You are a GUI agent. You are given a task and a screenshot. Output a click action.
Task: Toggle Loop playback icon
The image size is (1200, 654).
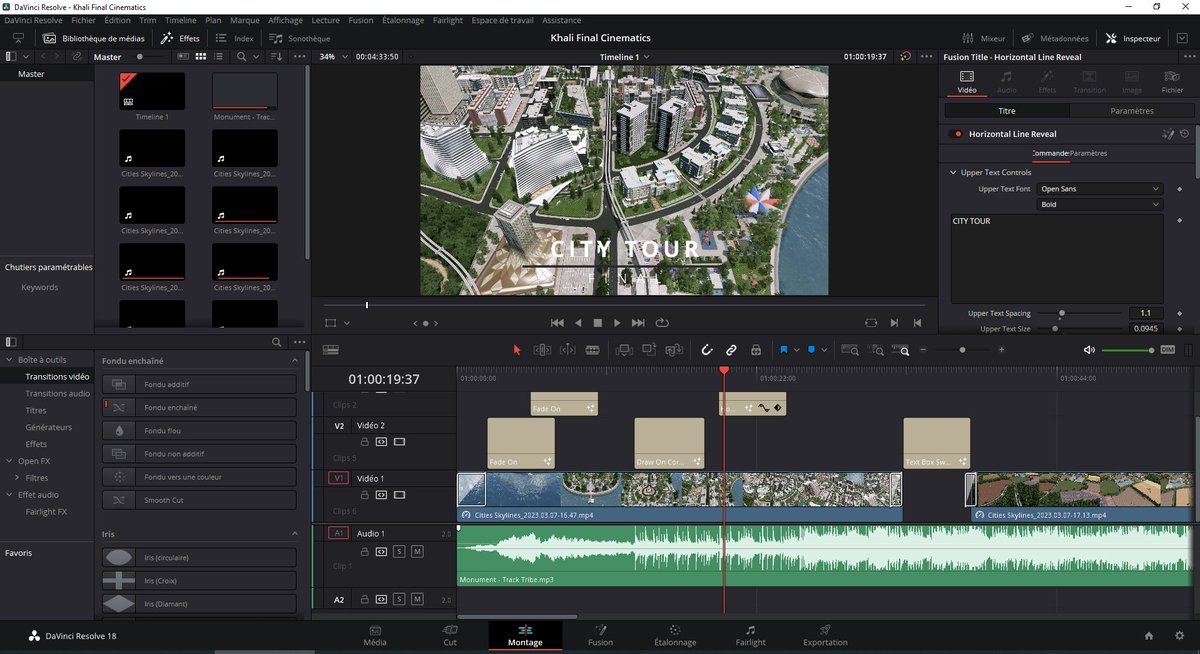point(661,323)
